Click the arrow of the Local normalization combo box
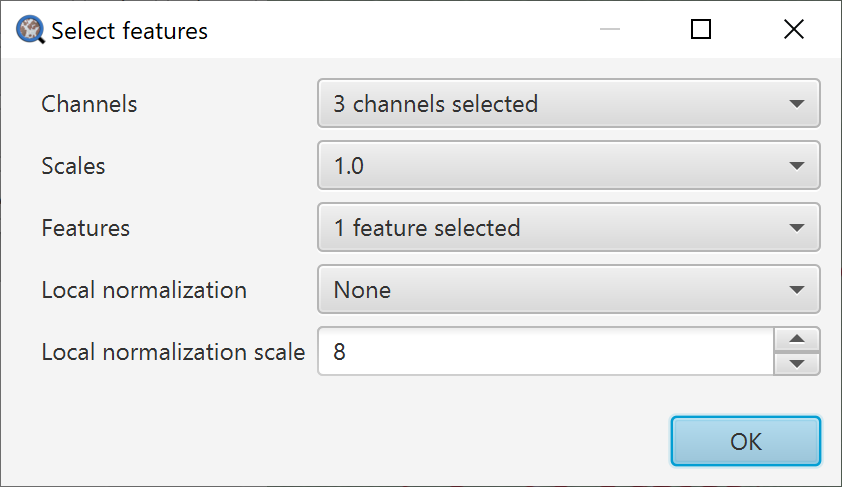The height and width of the screenshot is (487, 842). click(797, 290)
